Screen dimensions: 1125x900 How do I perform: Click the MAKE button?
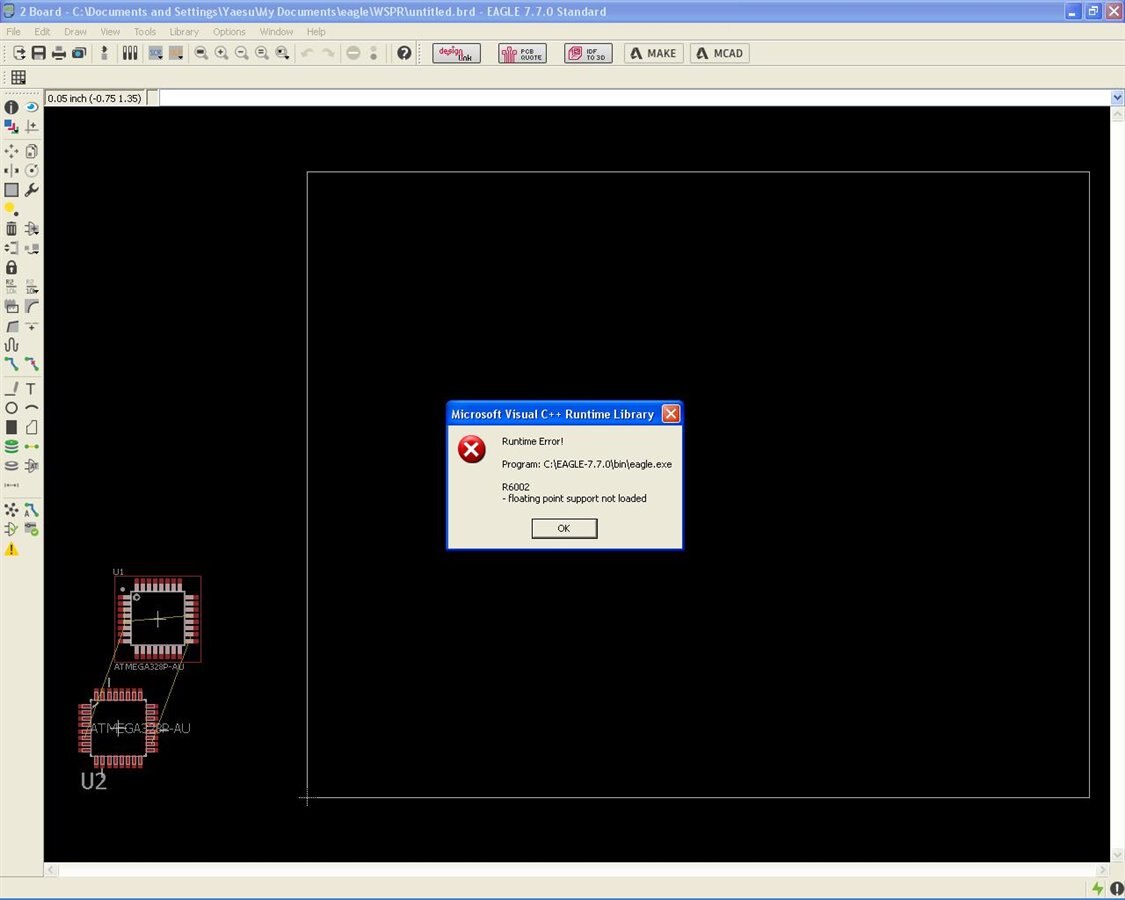click(x=654, y=53)
